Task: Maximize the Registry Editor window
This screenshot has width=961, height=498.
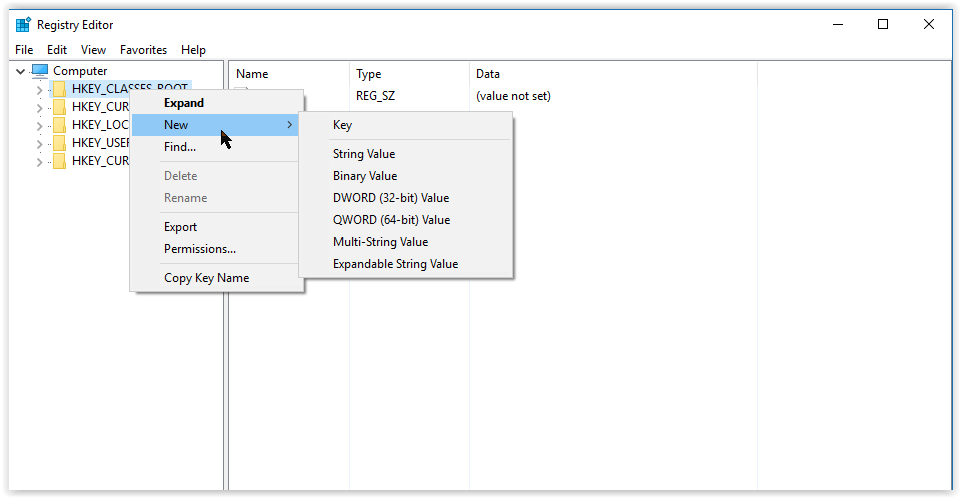Action: pyautogui.click(x=883, y=25)
